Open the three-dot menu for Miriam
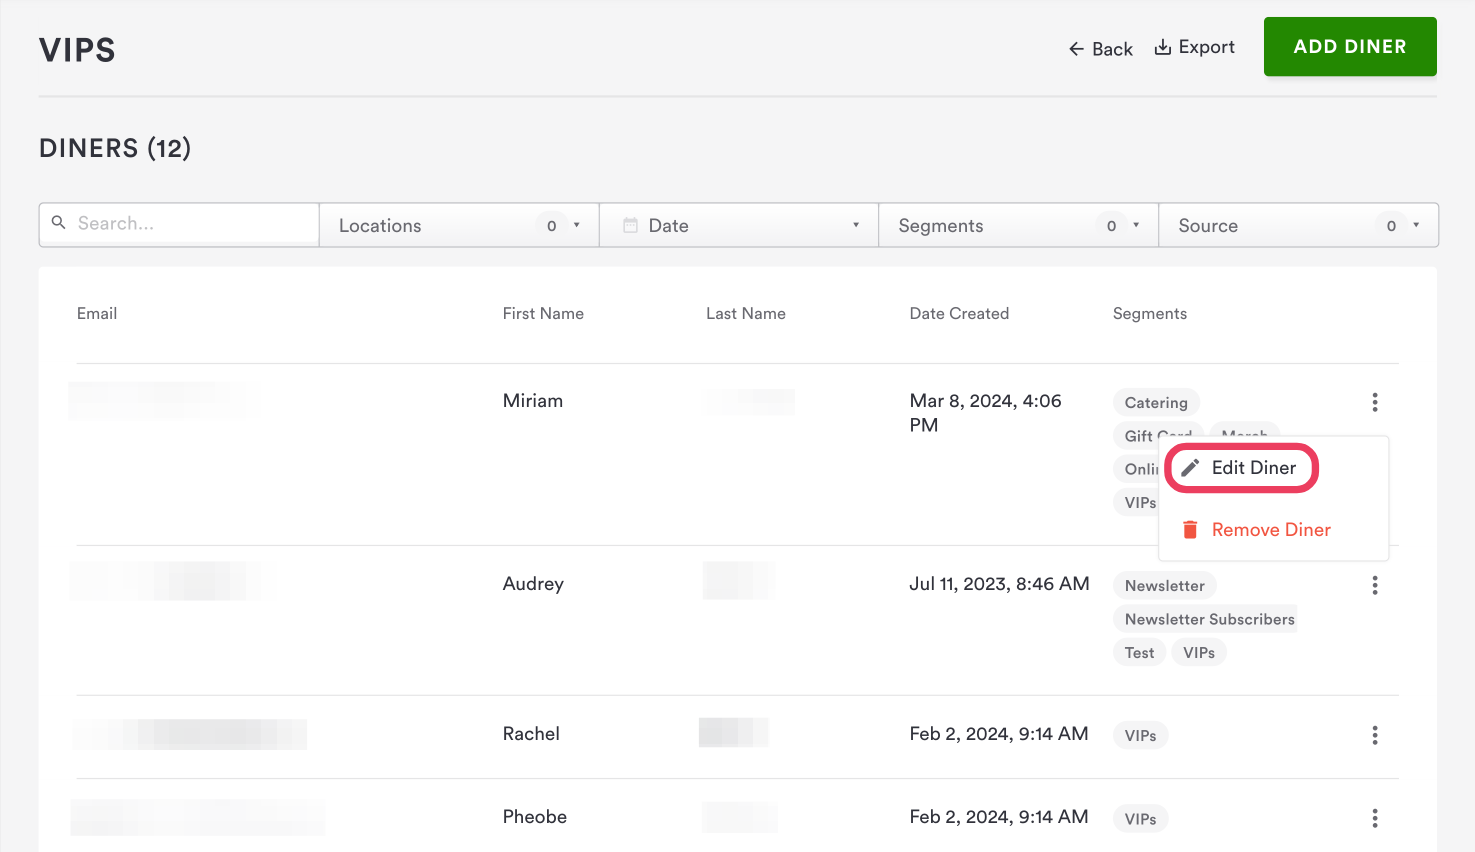The height and width of the screenshot is (852, 1475). pos(1375,402)
